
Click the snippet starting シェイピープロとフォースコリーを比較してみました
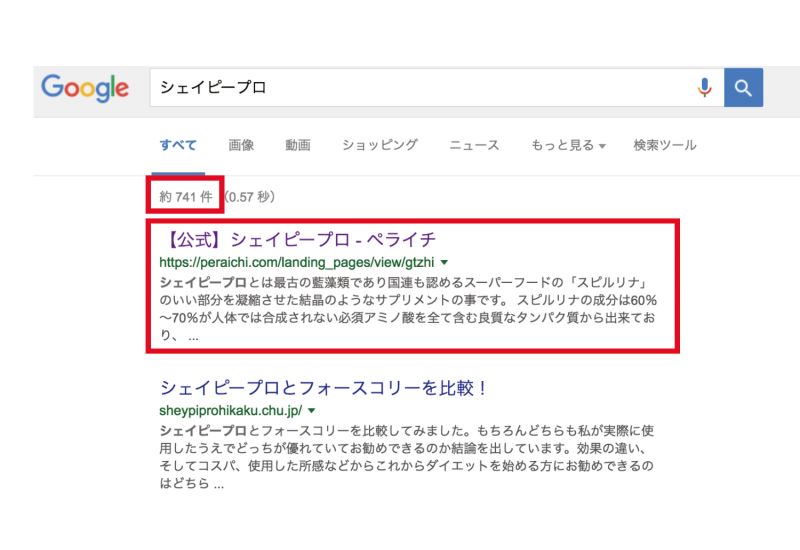(407, 457)
